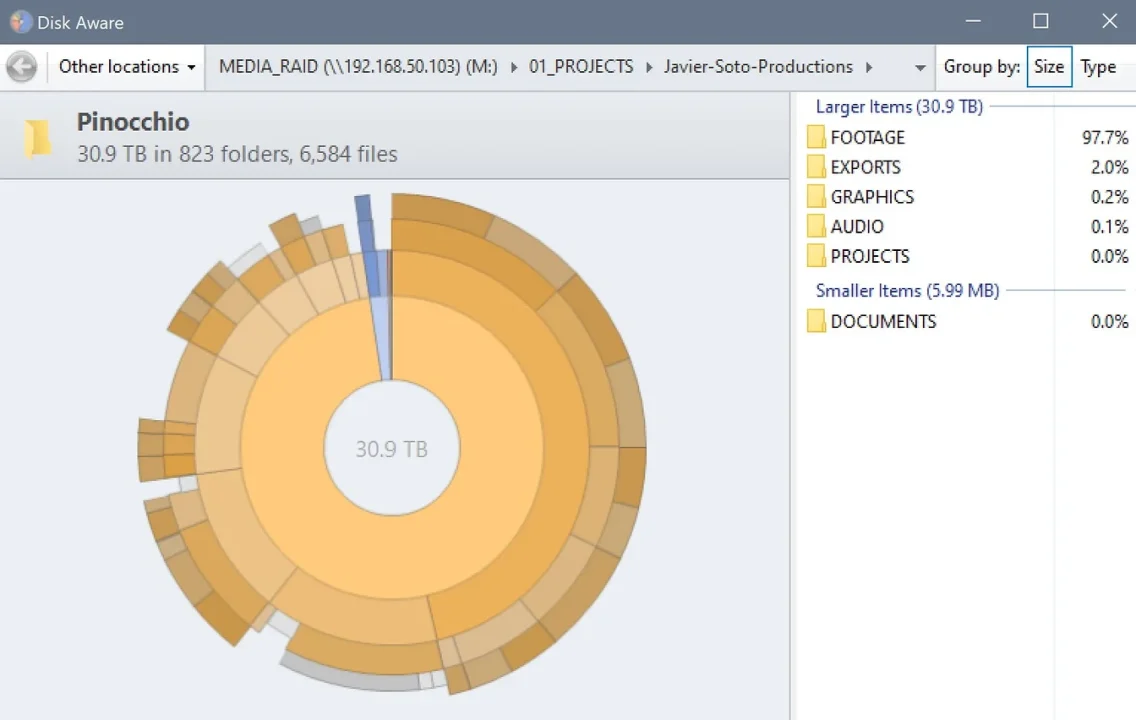Click the FOOTAGE folder icon

pyautogui.click(x=816, y=138)
